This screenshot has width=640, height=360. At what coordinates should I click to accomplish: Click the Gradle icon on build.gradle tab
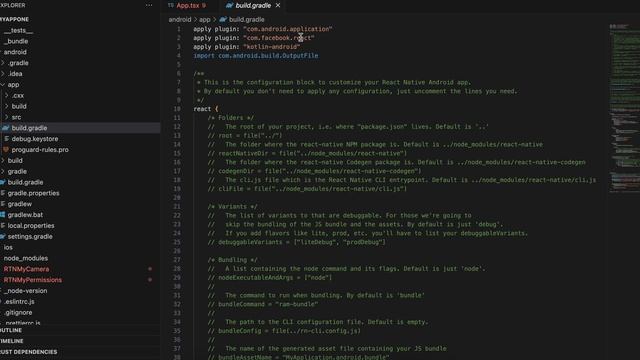pyautogui.click(x=229, y=5)
